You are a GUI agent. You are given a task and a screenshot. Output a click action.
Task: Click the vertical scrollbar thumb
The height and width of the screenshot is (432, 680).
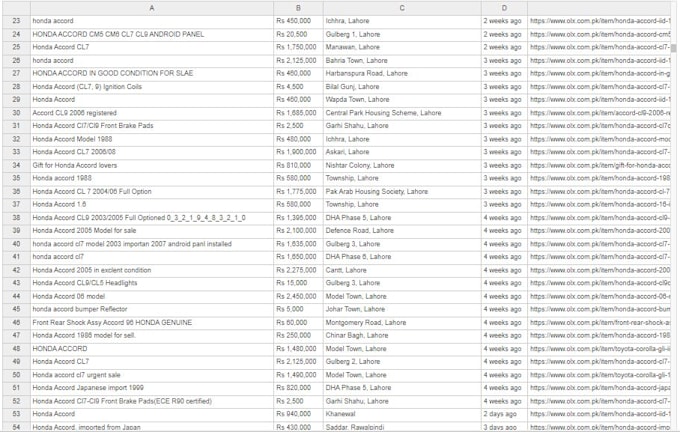point(673,48)
